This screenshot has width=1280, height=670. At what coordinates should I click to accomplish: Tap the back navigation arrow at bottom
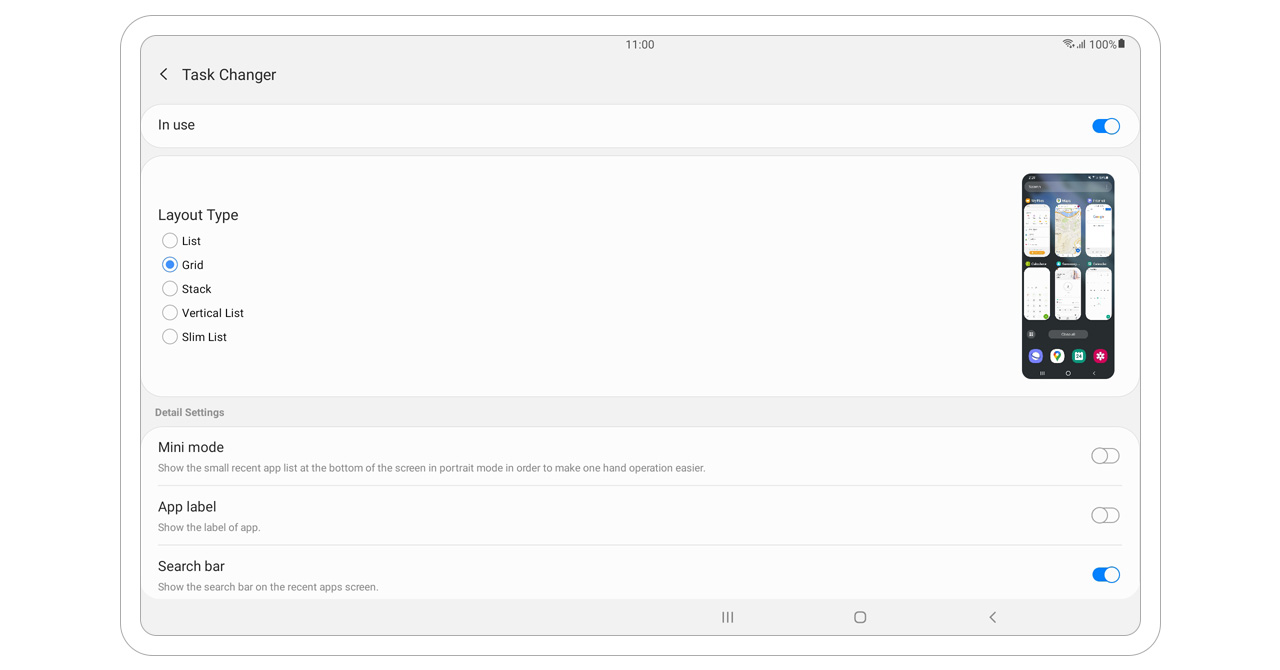point(992,617)
